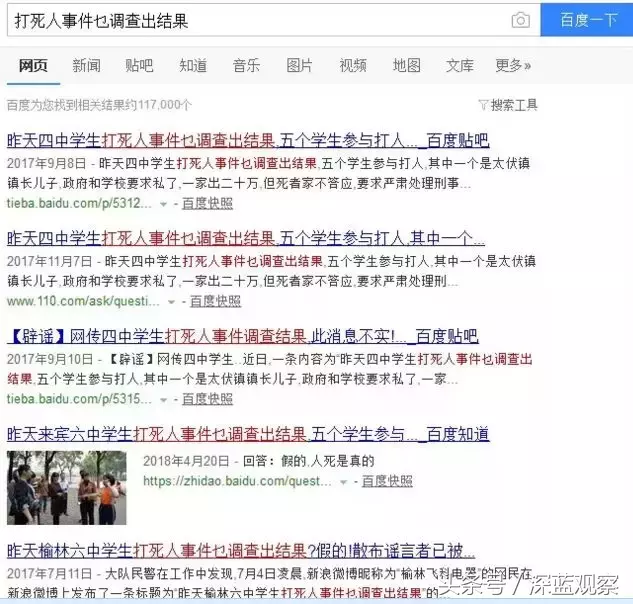The height and width of the screenshot is (604, 633).
Task: Expand dropdown arrow after www.110.com/ask link
Action: click(171, 302)
